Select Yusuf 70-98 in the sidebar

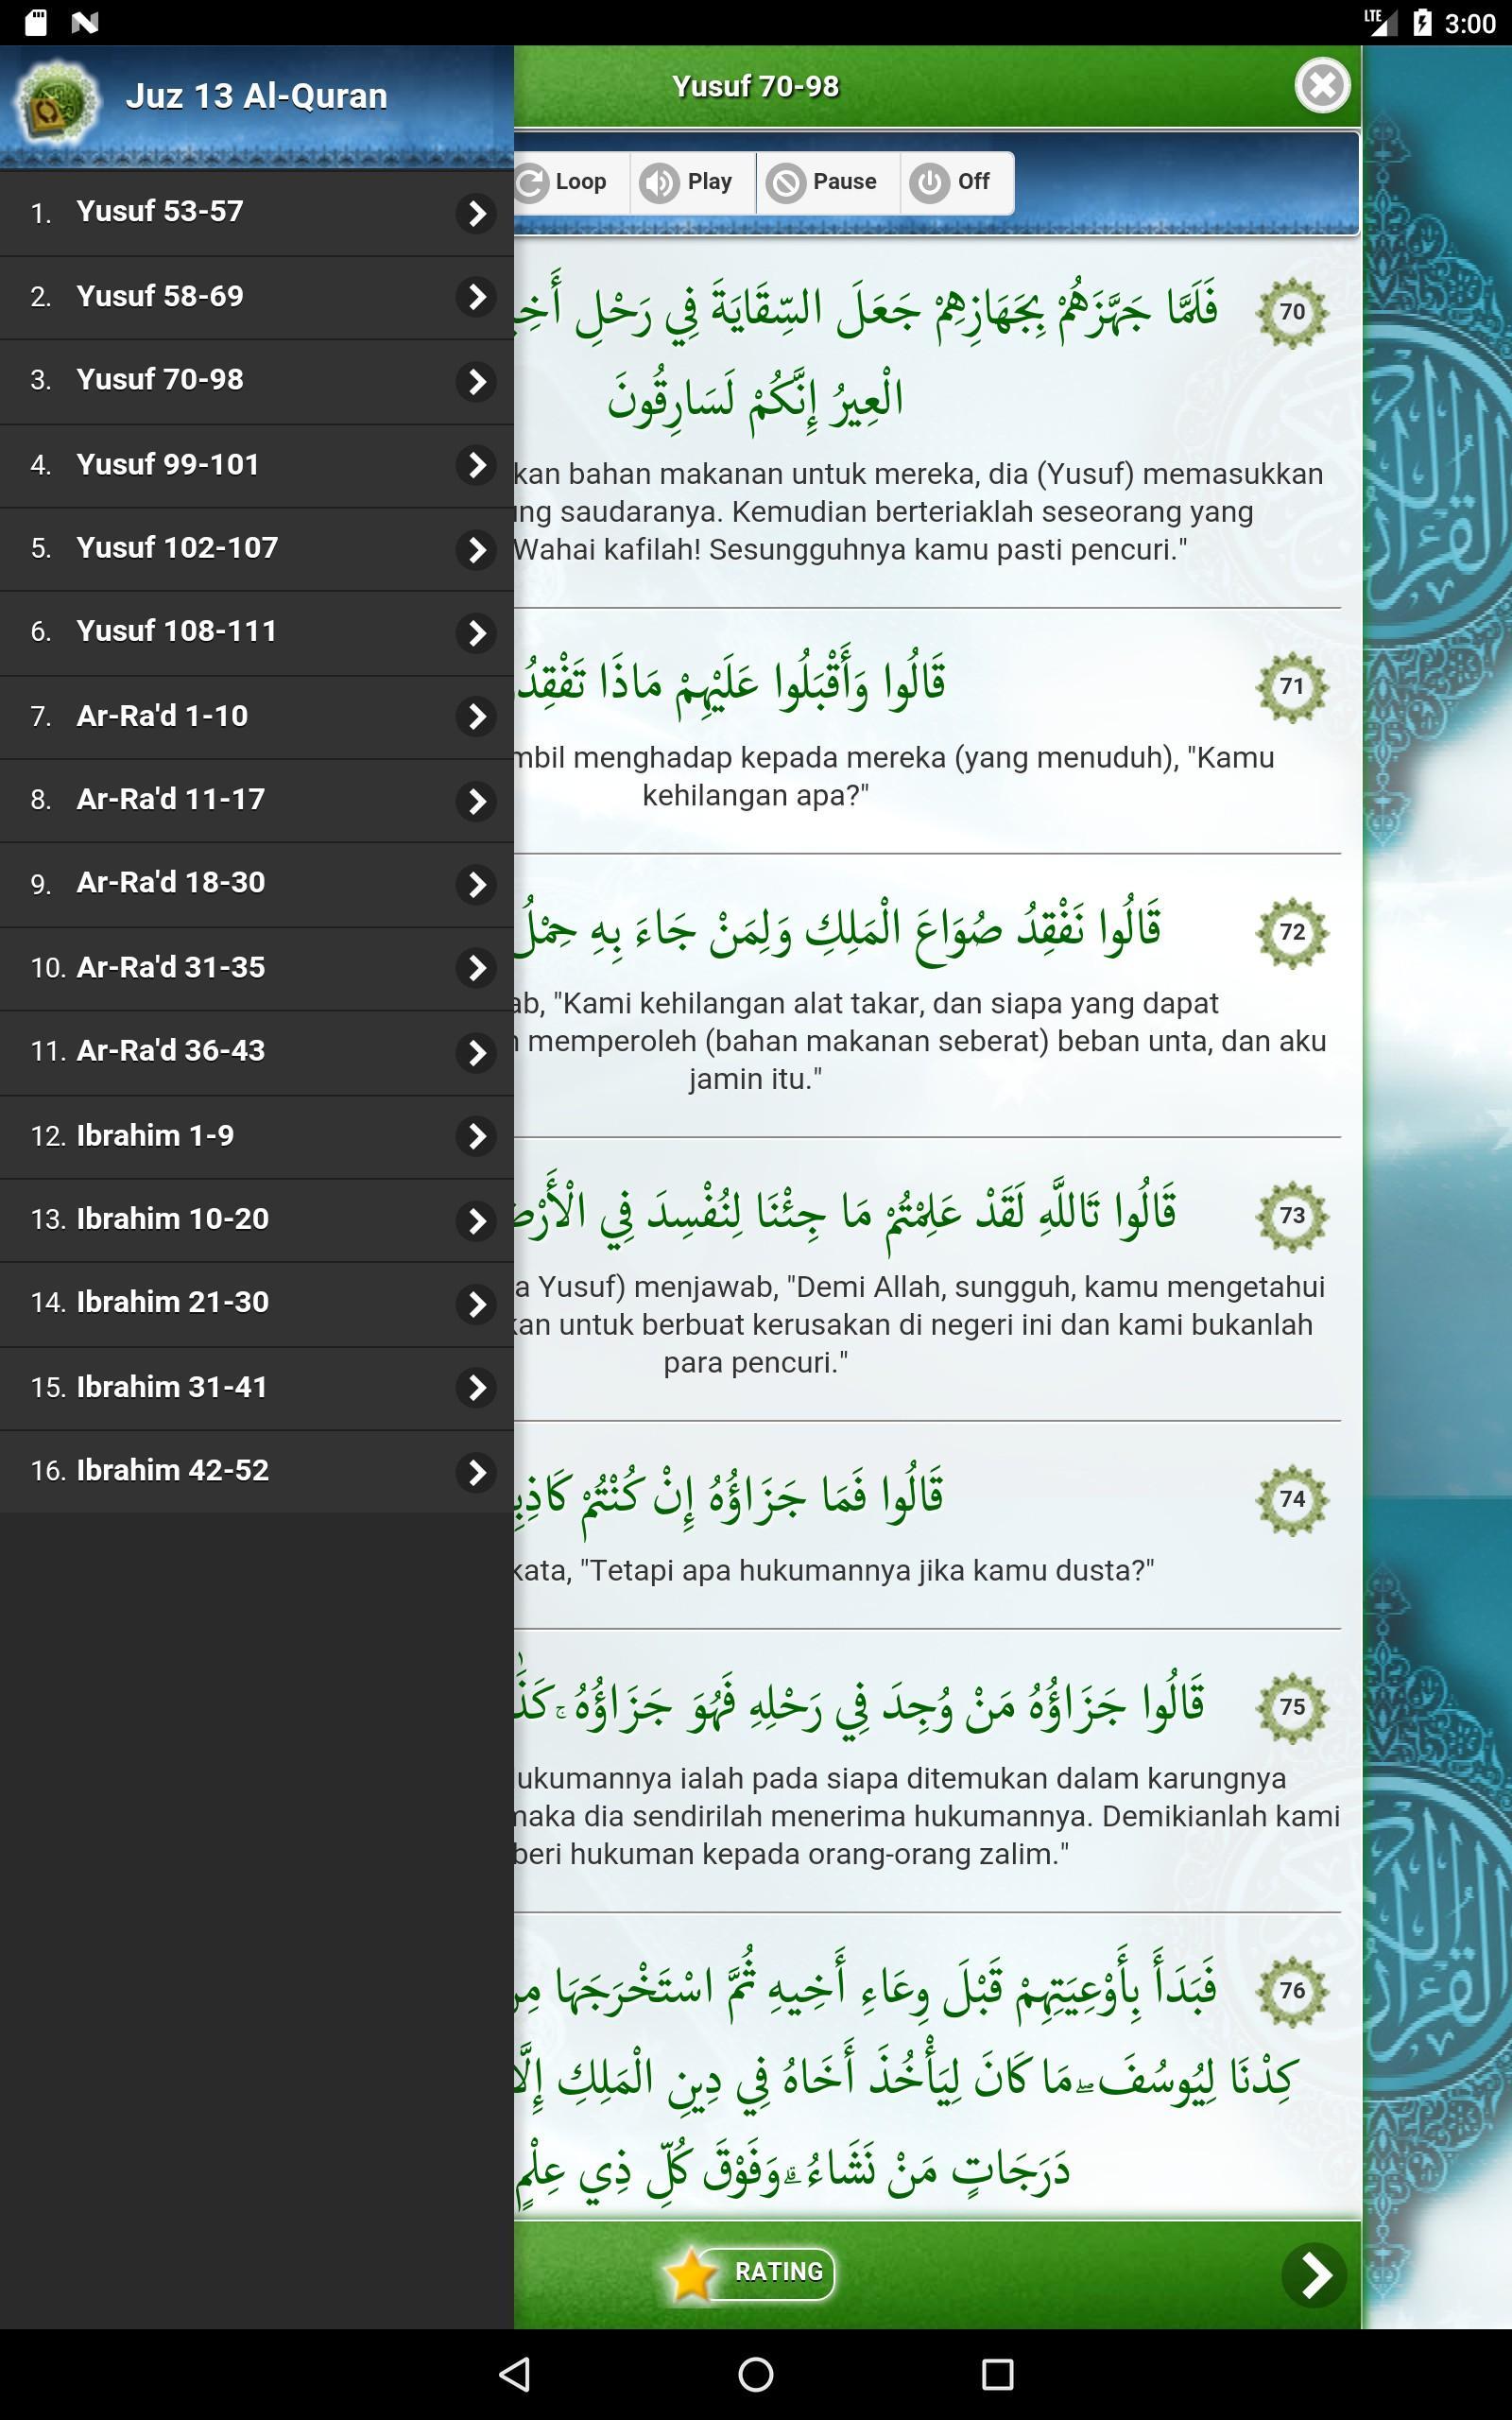(257, 381)
